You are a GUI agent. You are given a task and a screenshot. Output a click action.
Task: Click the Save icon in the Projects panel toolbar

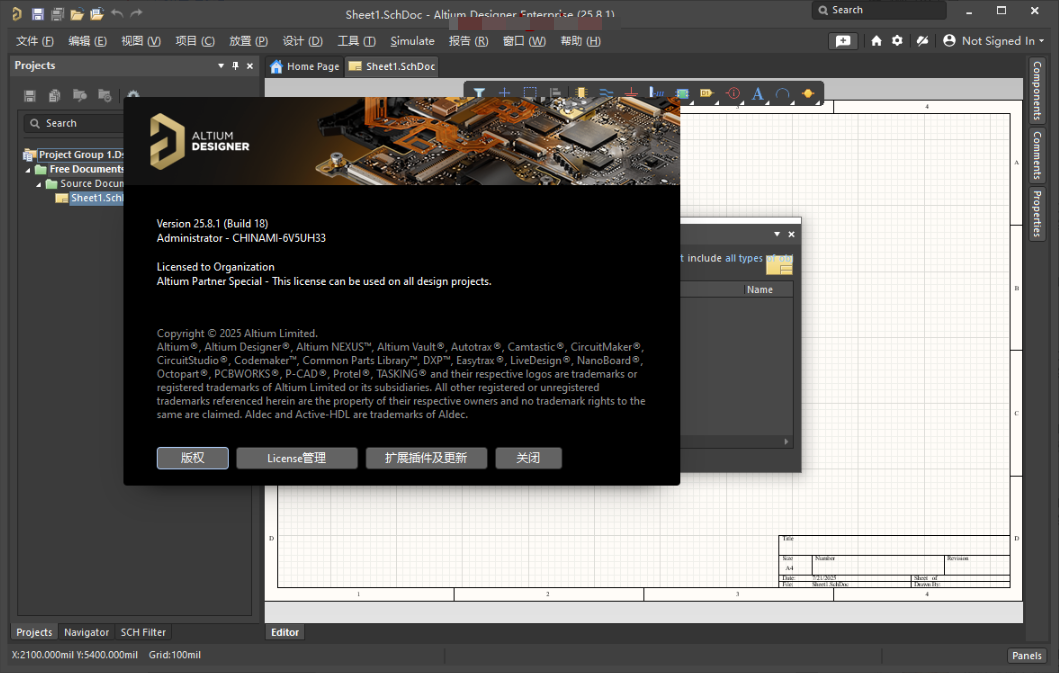[x=30, y=96]
